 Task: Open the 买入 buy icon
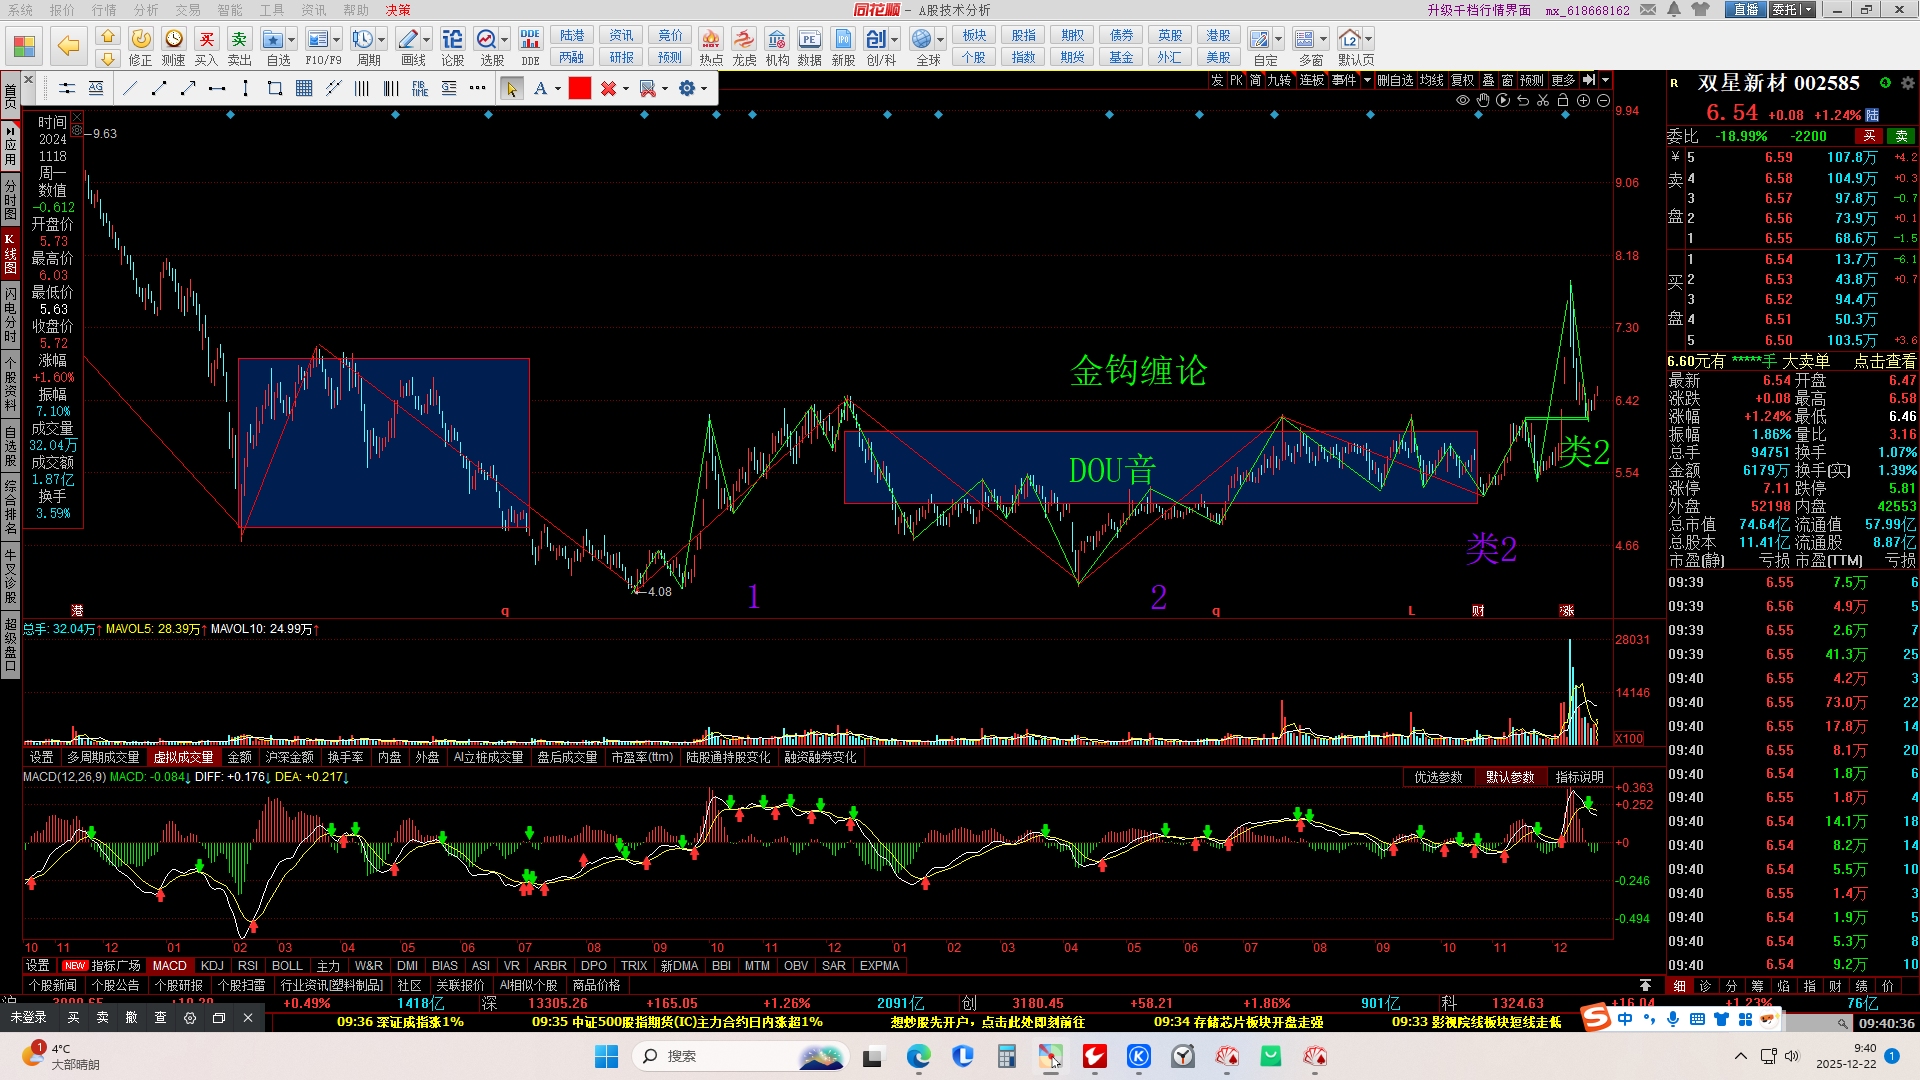206,40
